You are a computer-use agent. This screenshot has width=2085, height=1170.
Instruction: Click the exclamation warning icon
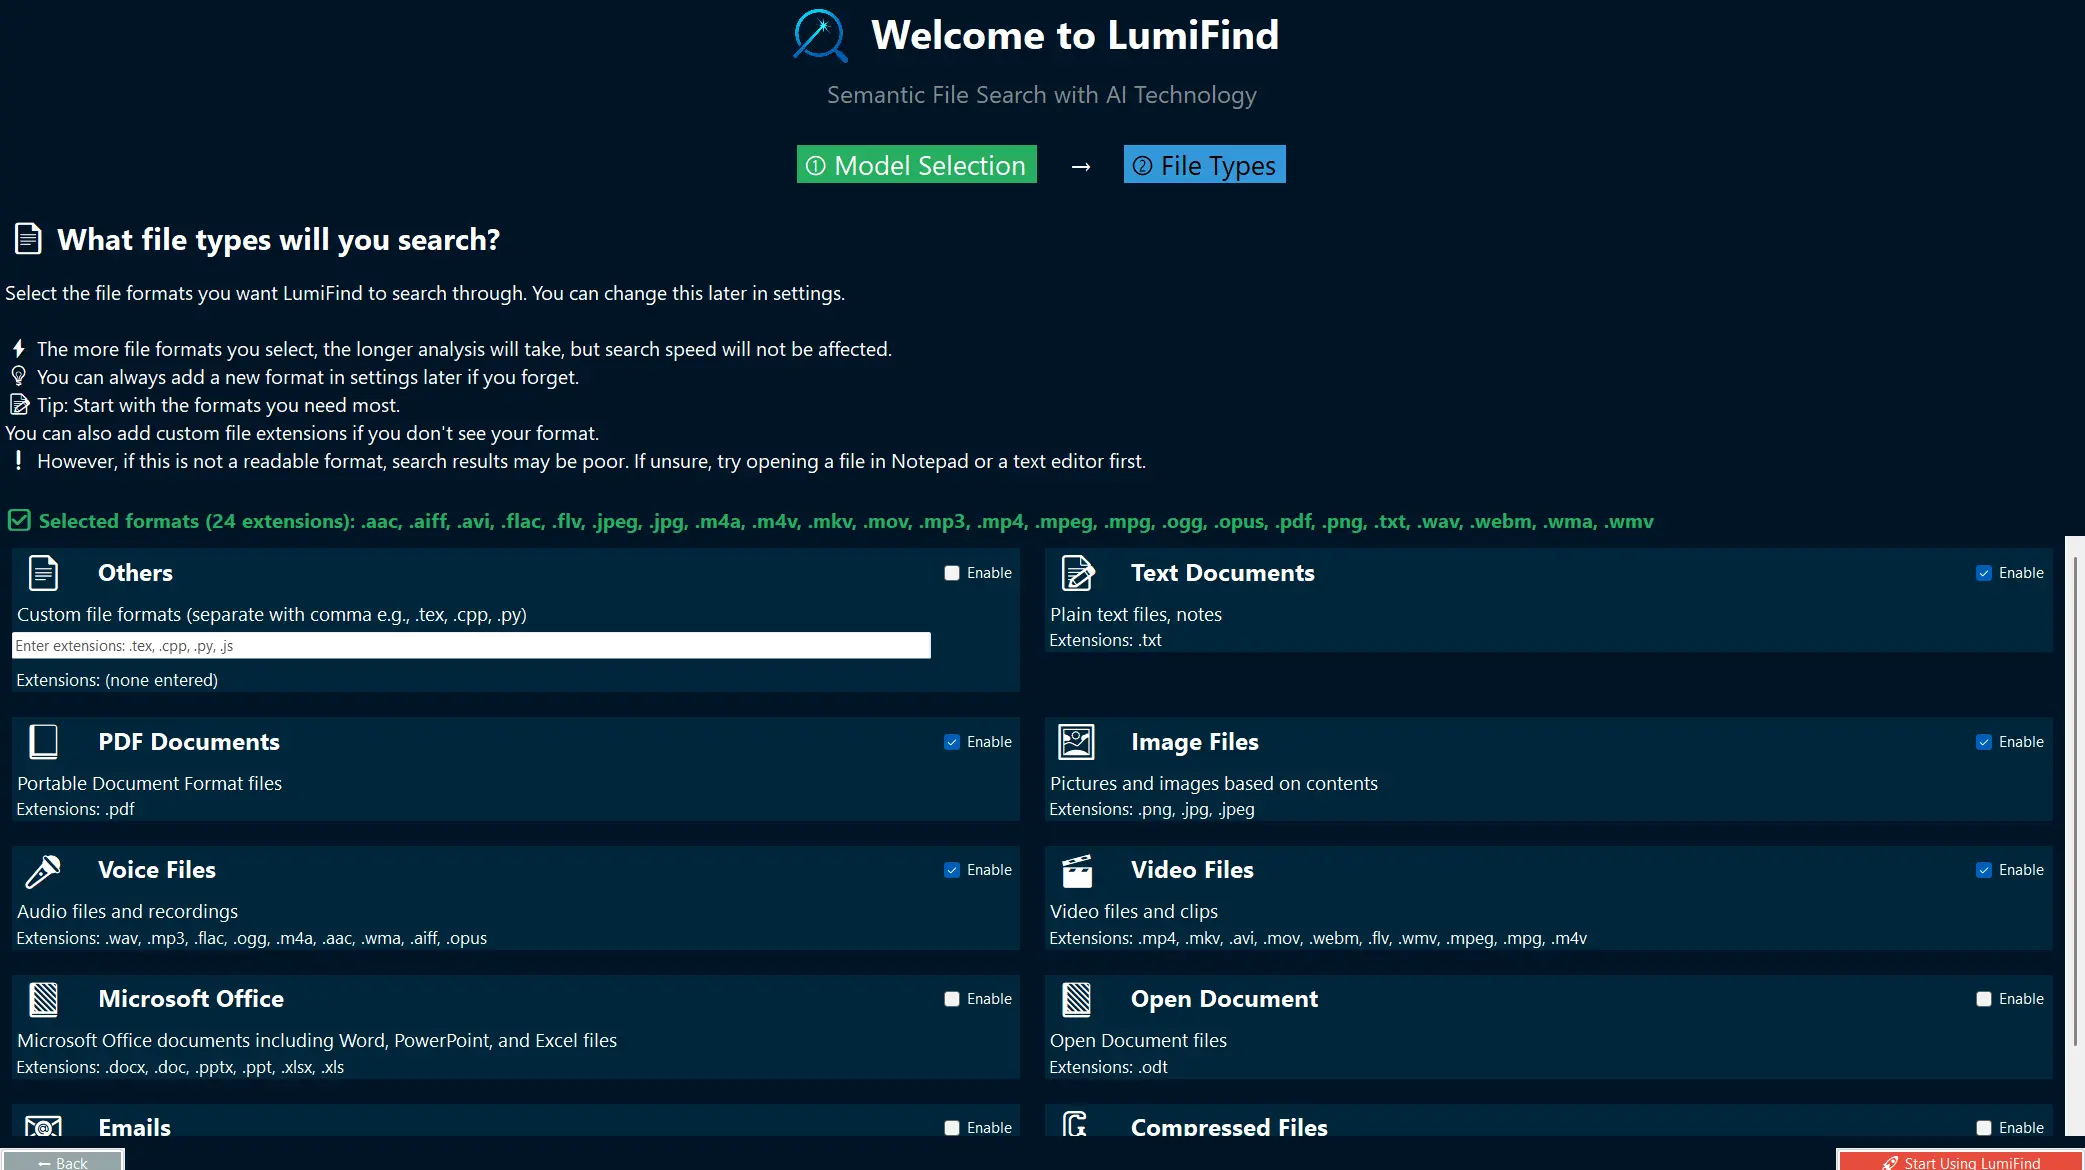[18, 460]
